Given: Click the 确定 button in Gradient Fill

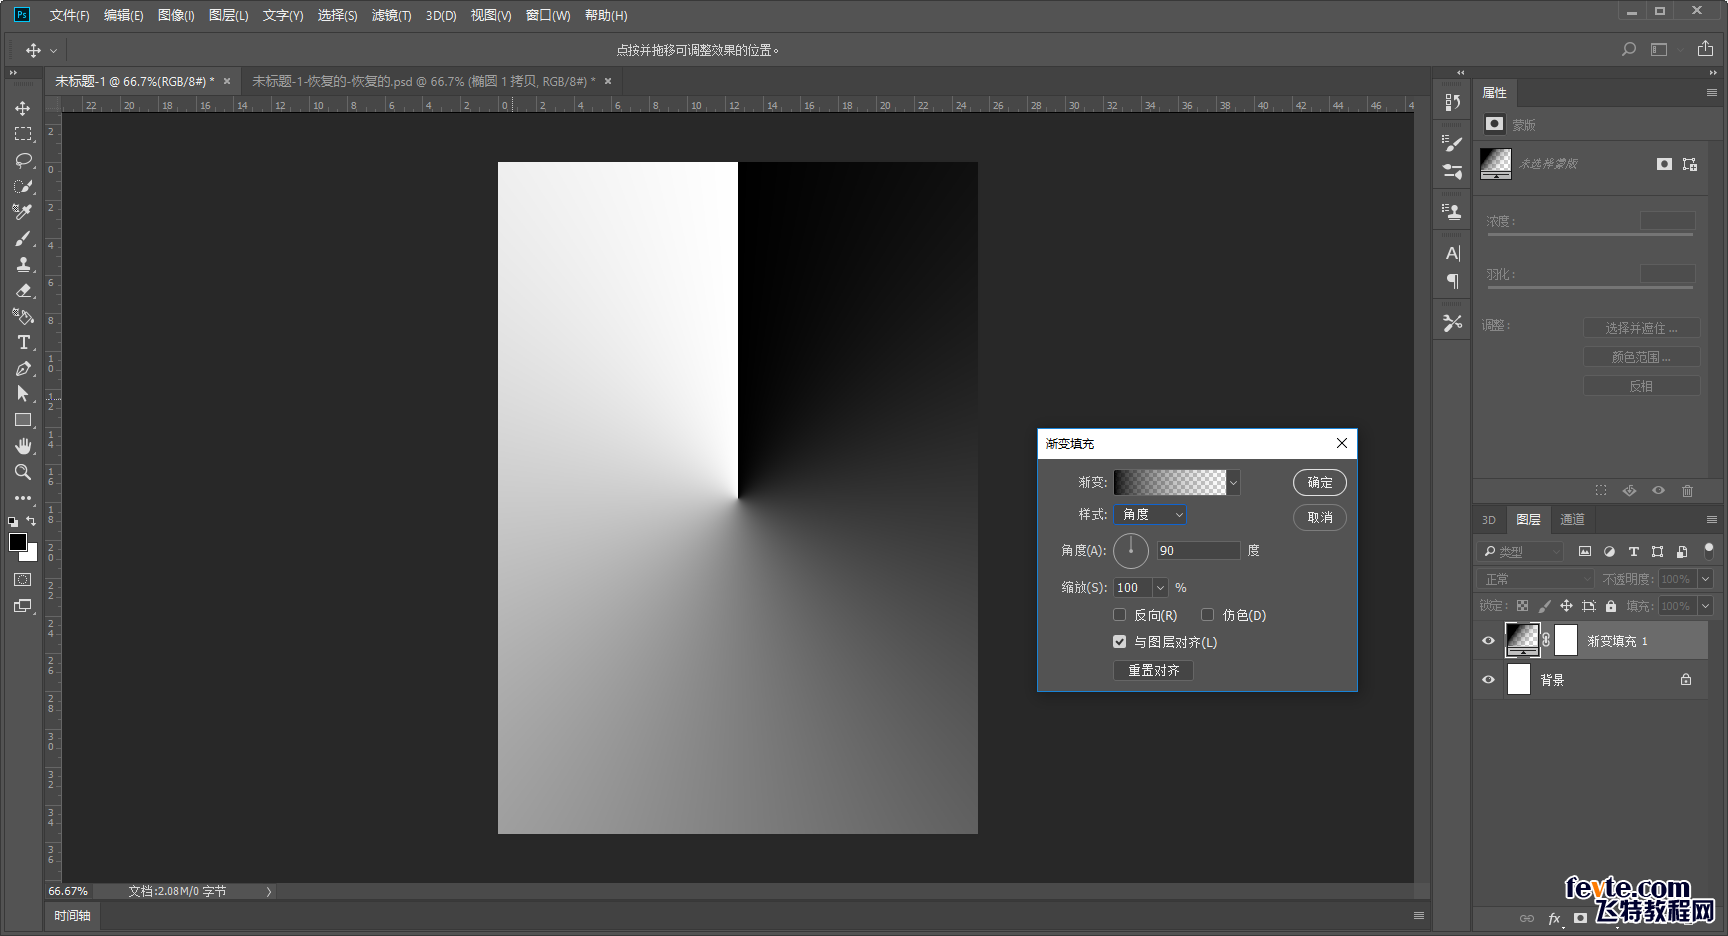Looking at the screenshot, I should point(1320,483).
